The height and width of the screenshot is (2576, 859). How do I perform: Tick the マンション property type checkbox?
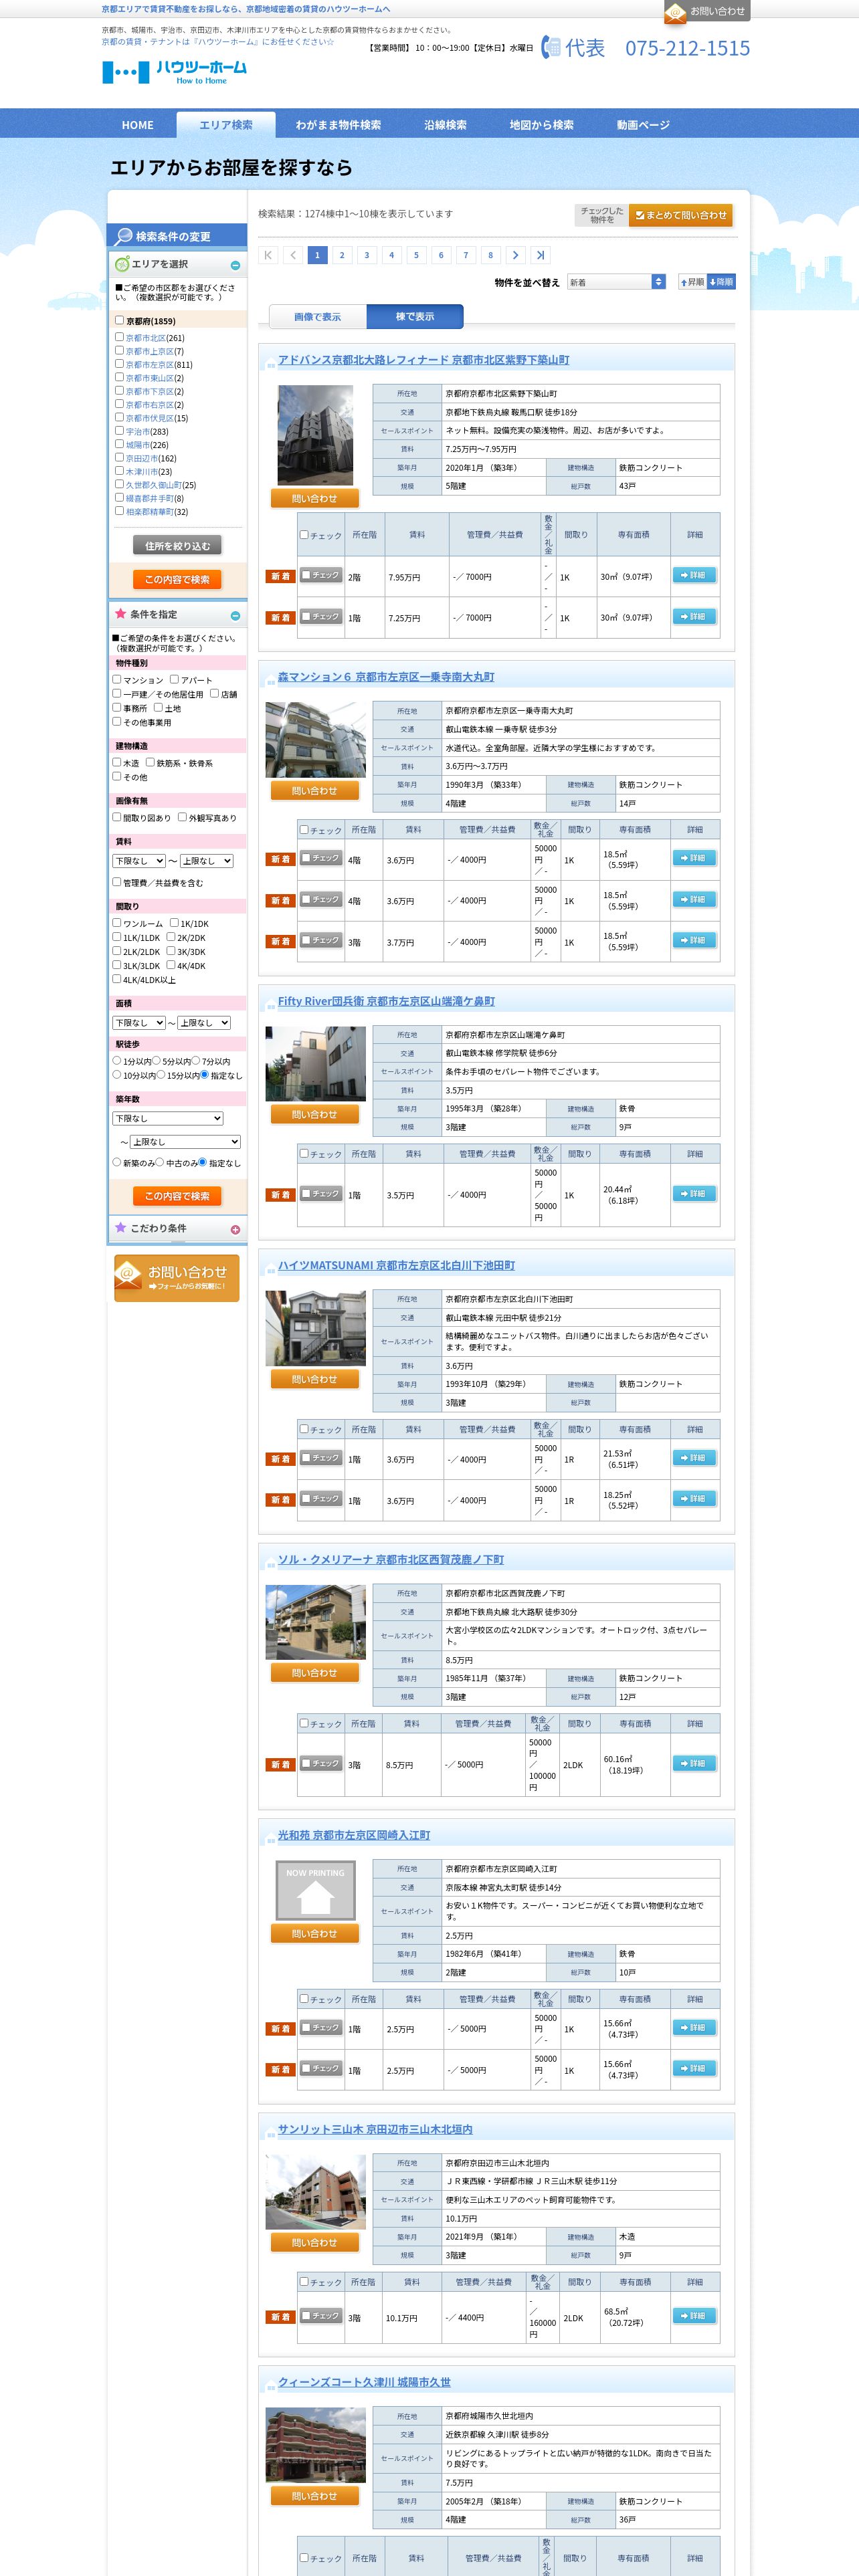(x=117, y=679)
